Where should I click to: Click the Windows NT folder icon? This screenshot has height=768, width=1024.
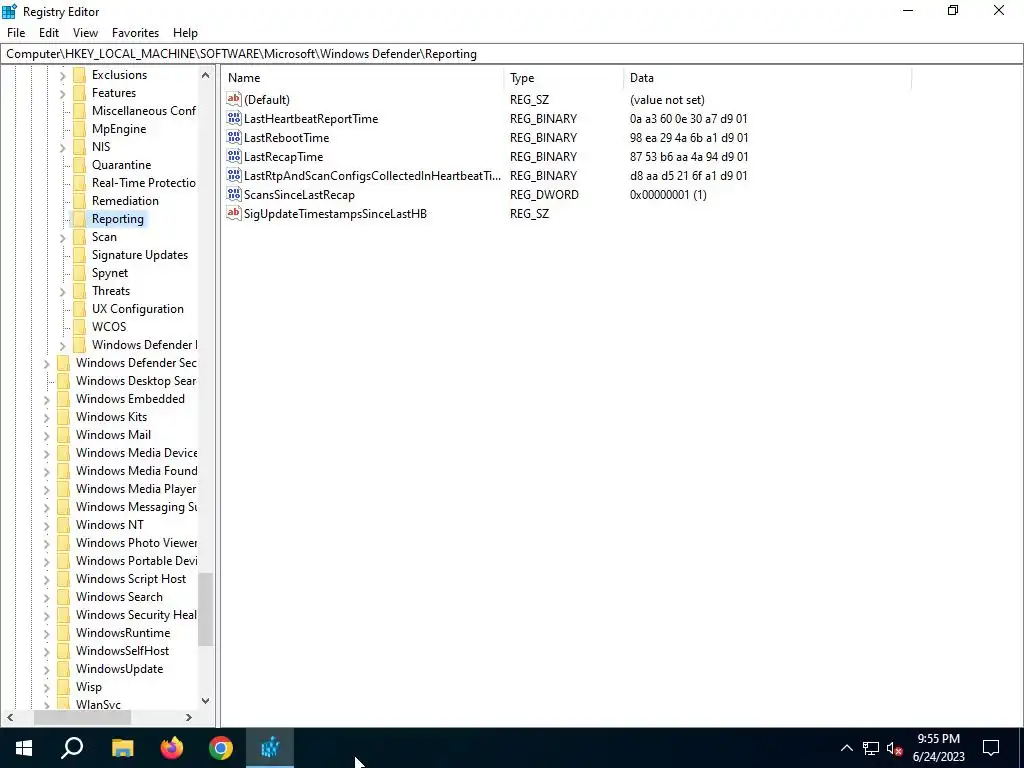click(63, 525)
